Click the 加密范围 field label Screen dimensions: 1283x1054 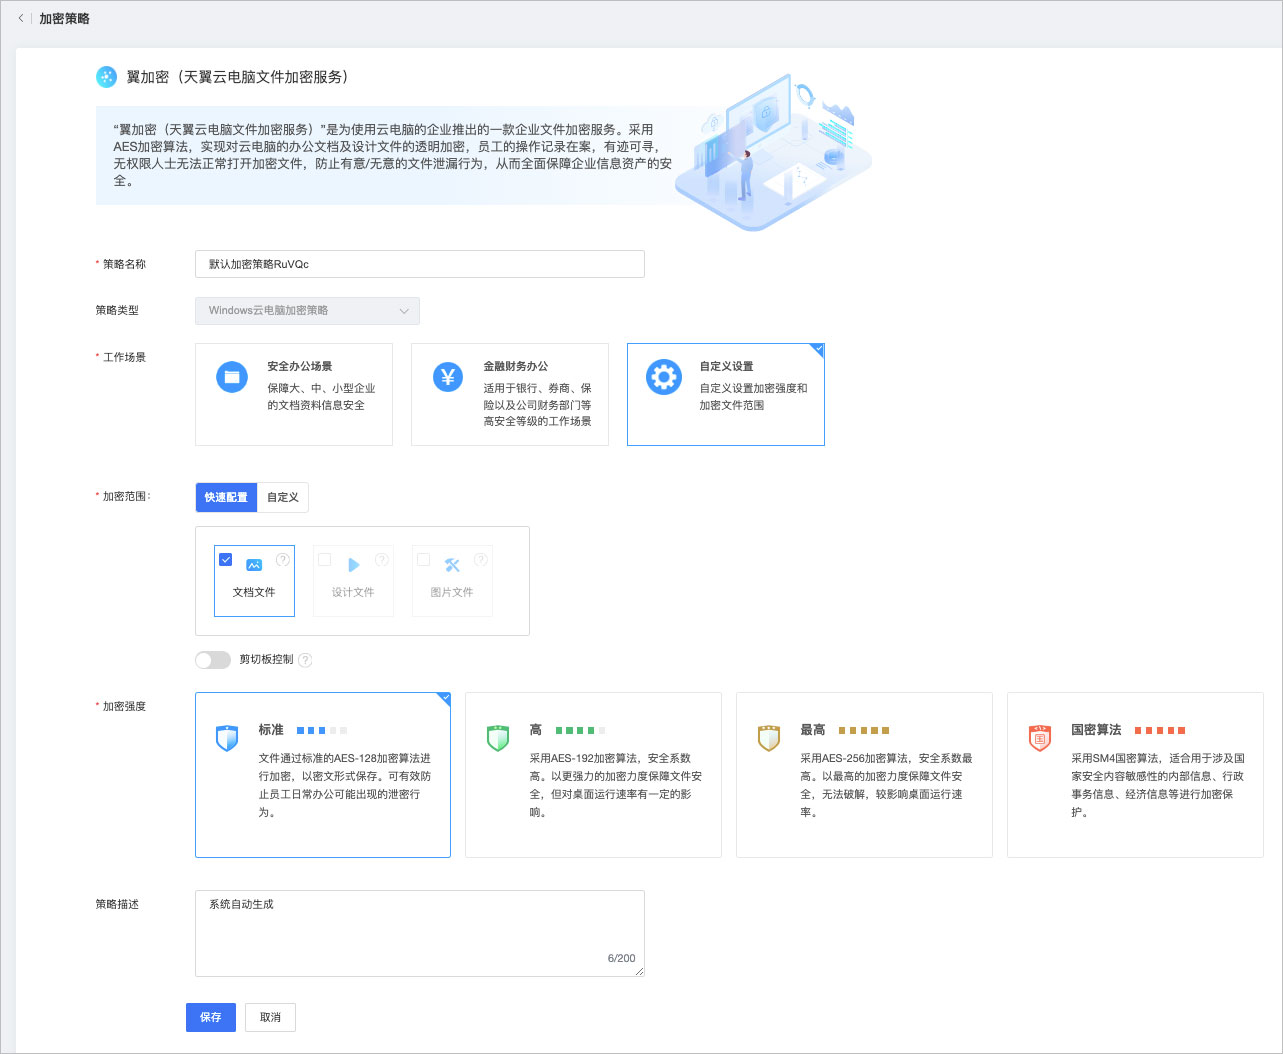click(126, 496)
